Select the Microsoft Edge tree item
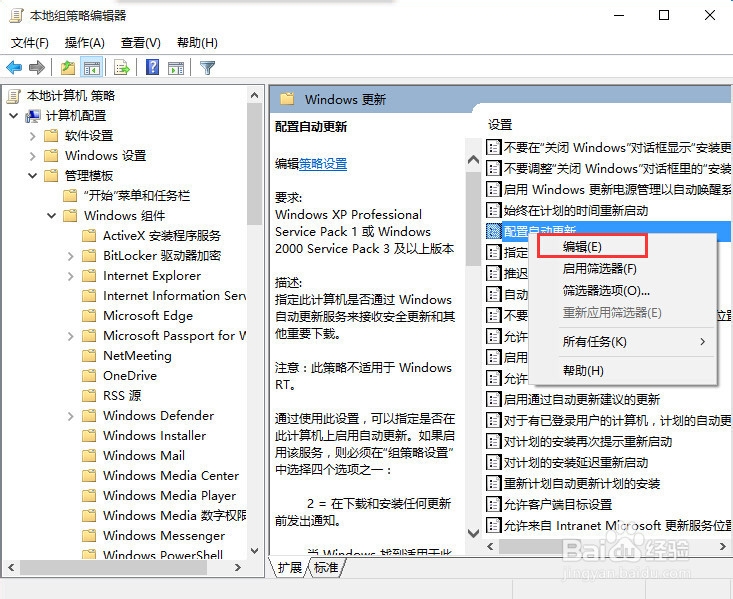The width and height of the screenshot is (733, 599). [x=148, y=316]
